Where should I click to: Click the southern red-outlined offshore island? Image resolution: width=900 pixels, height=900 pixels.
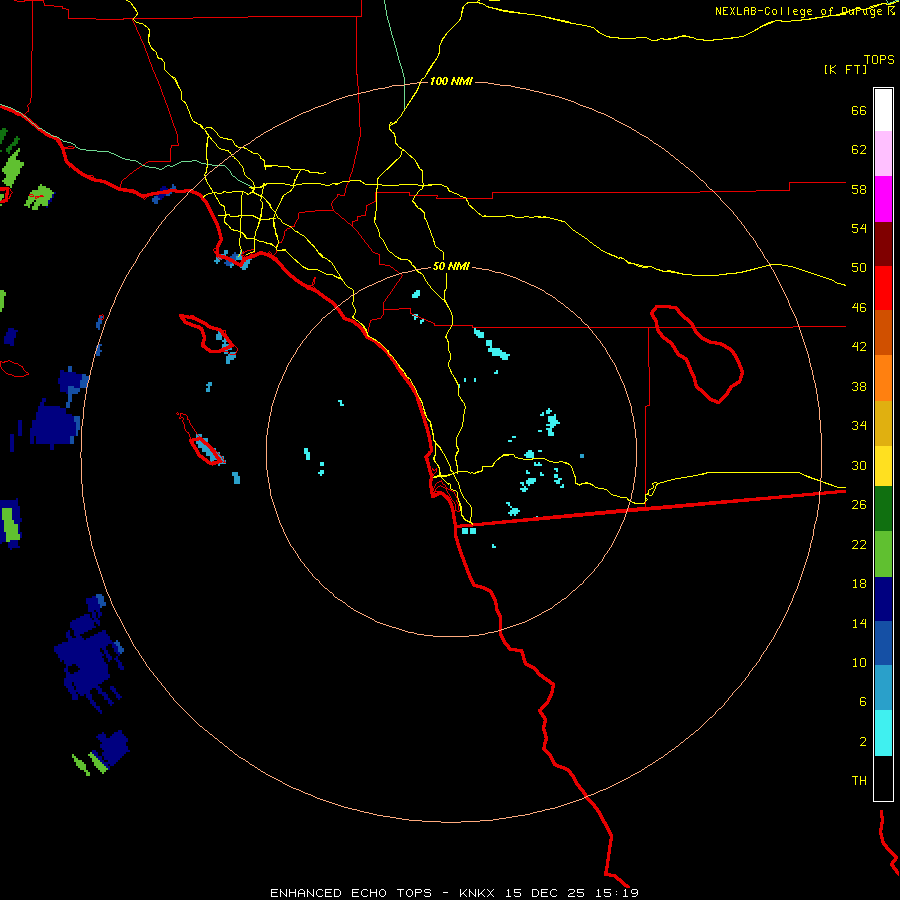pyautogui.click(x=206, y=449)
